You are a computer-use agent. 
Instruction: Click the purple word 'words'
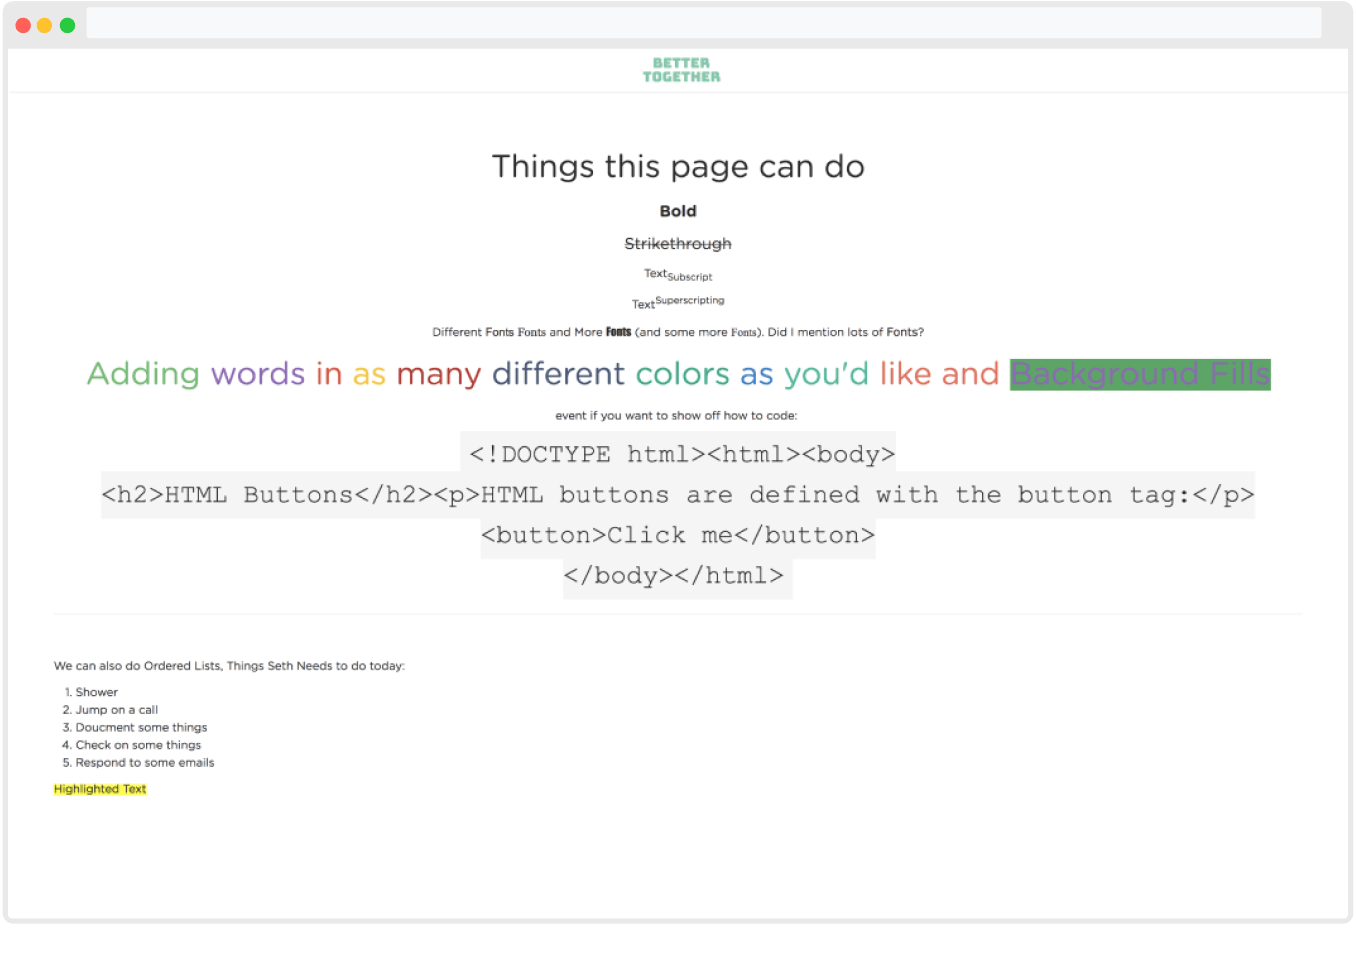pos(258,374)
